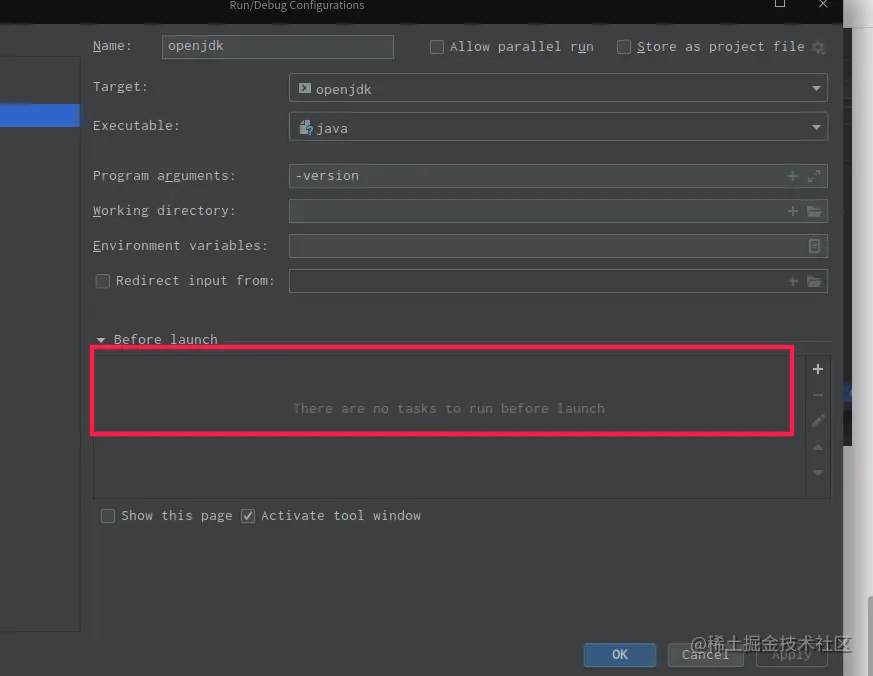The width and height of the screenshot is (873, 676).
Task: Open the gear icon beside Store as project file
Action: point(818,47)
